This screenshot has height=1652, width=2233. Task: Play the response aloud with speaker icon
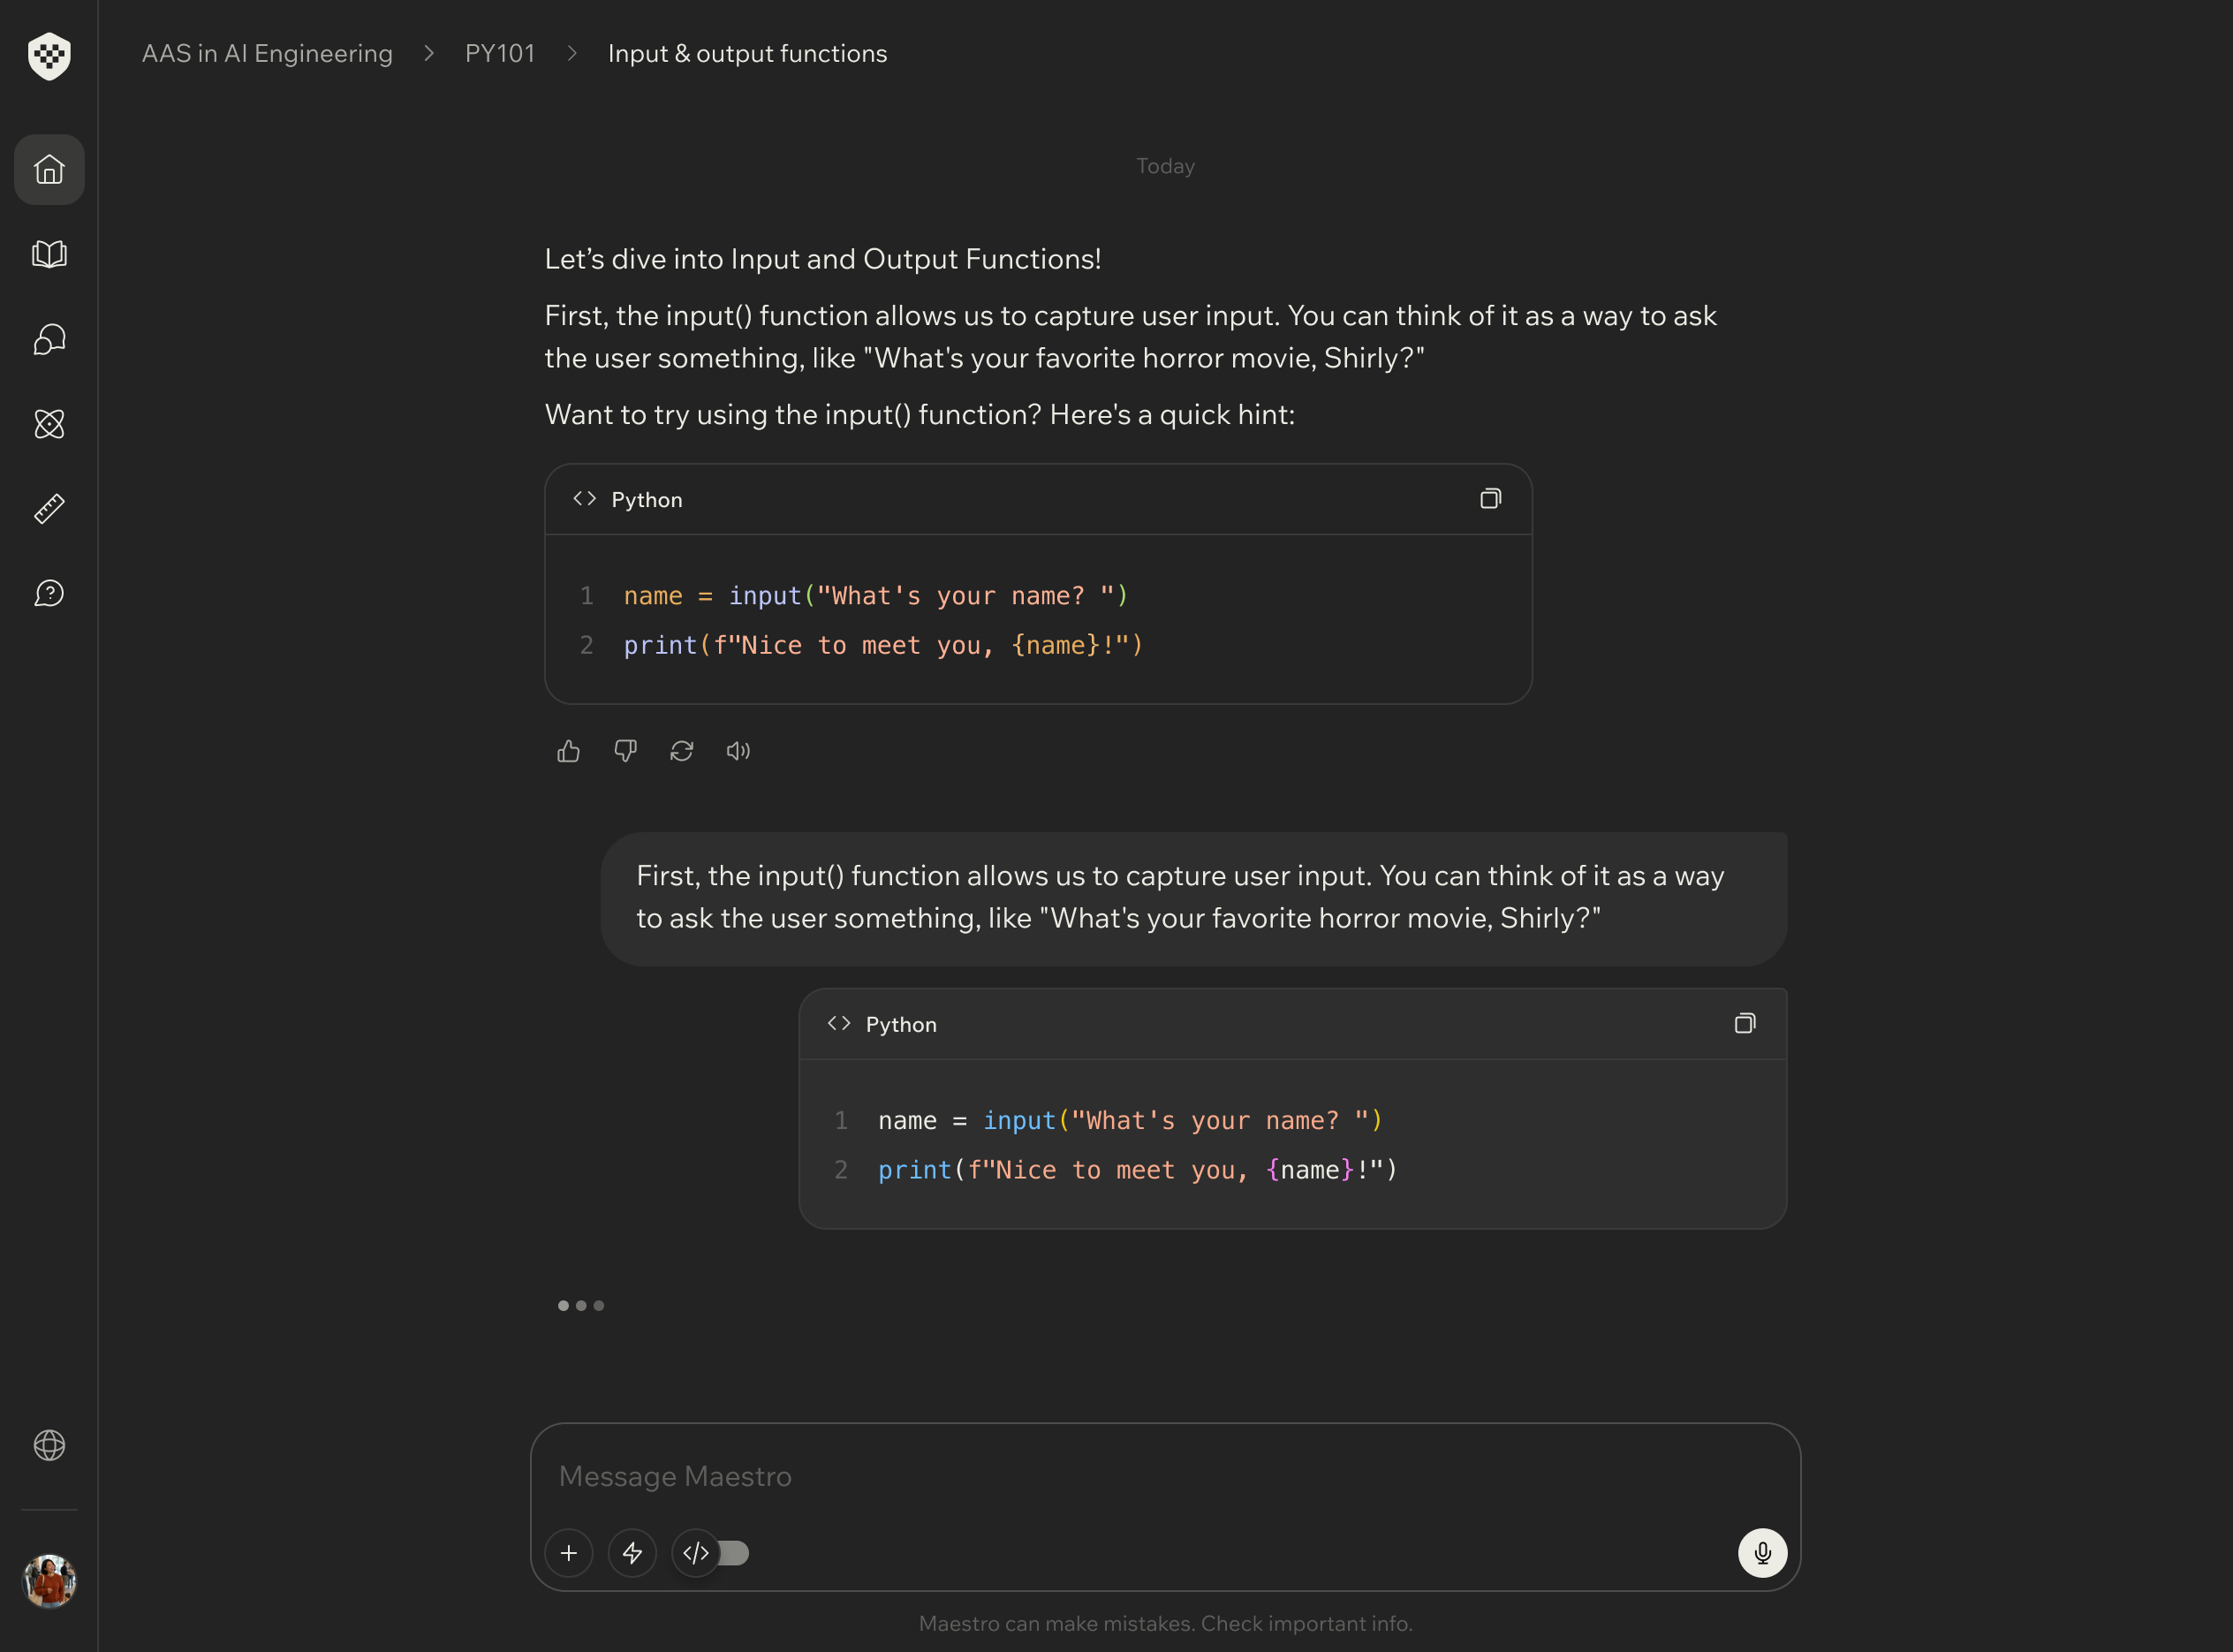(738, 751)
